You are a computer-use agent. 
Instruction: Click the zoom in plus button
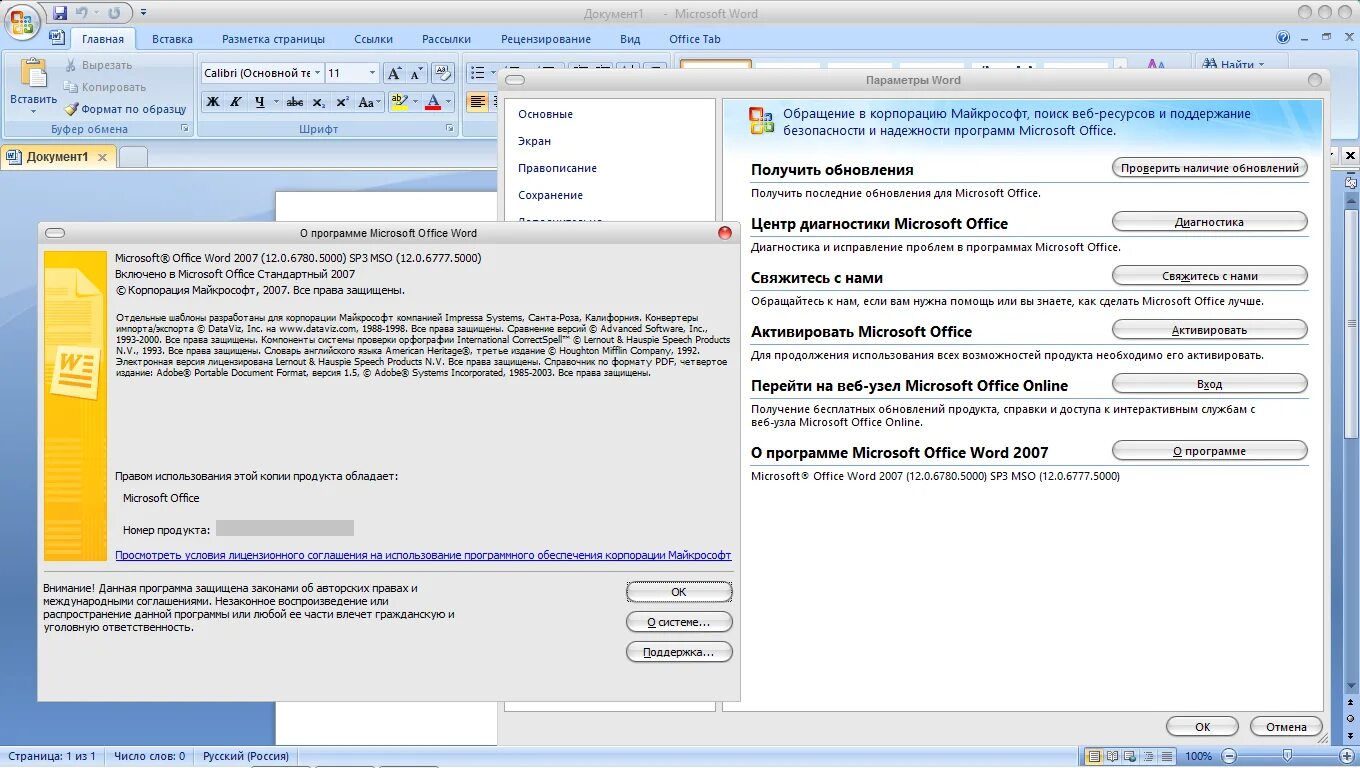coord(1345,756)
